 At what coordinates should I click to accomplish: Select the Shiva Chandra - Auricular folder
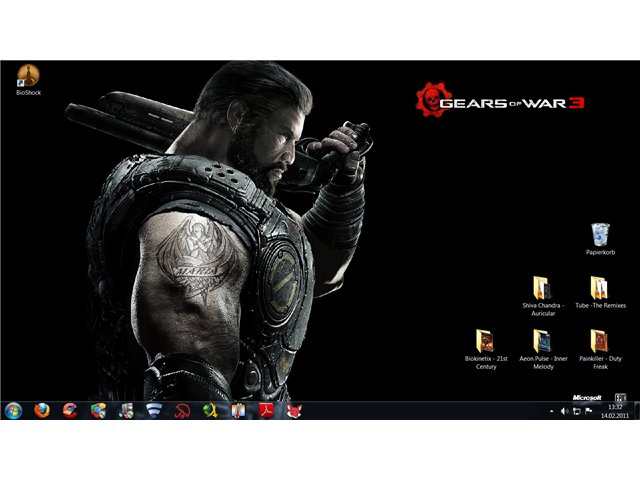(543, 296)
